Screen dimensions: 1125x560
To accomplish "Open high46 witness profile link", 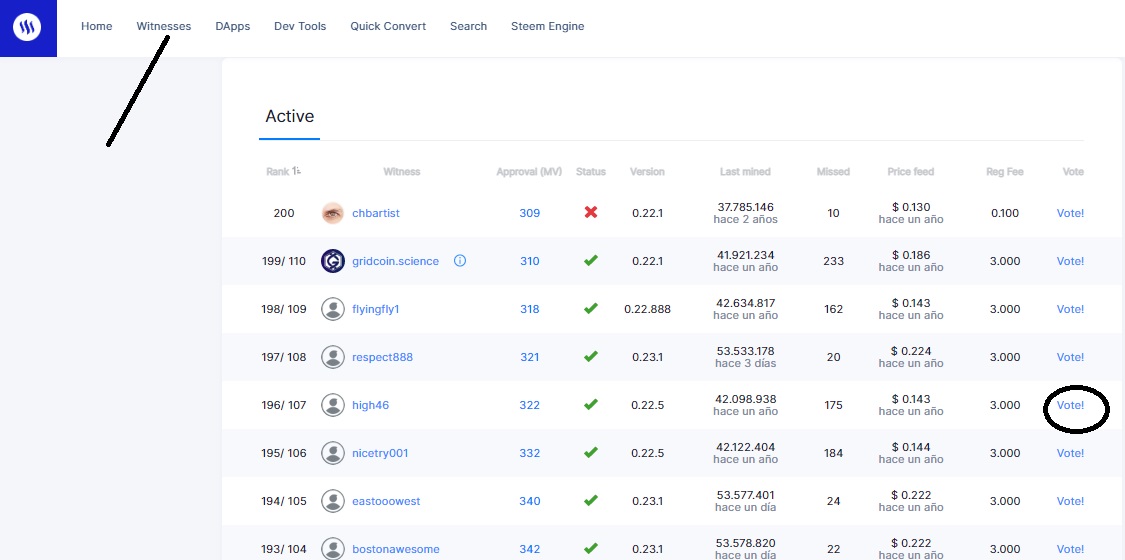I will click(370, 405).
